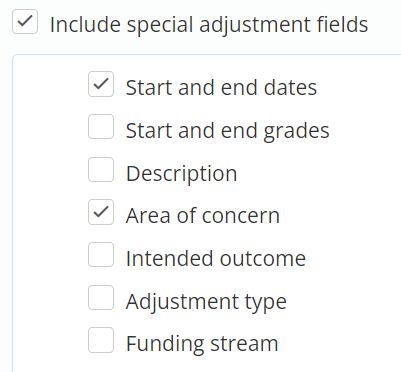
Task: Toggle off the checkmark beside Area of concern
Action: point(101,212)
